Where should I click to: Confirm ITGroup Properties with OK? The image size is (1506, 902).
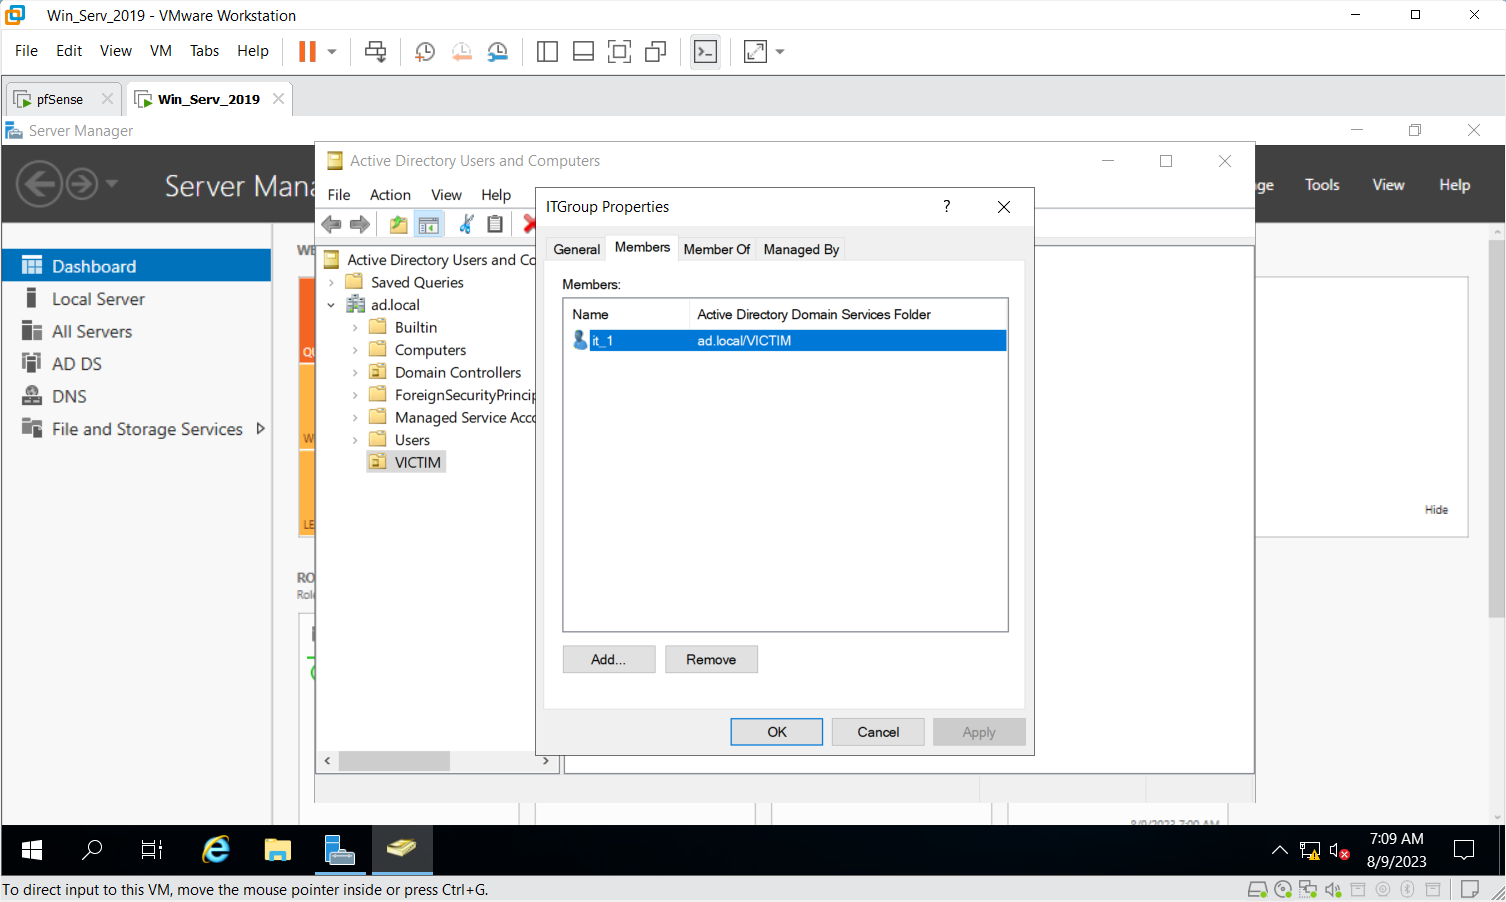(x=777, y=732)
